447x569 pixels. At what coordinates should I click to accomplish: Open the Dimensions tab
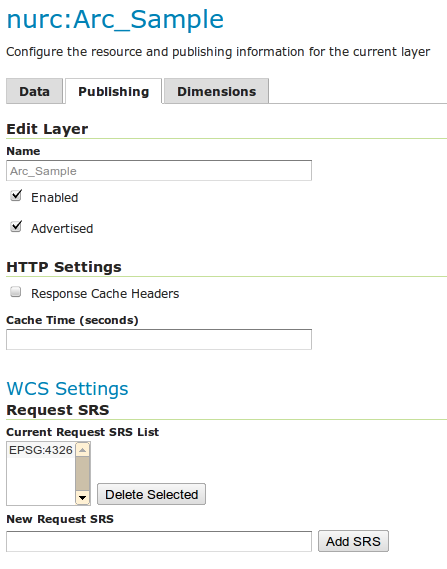click(x=217, y=91)
